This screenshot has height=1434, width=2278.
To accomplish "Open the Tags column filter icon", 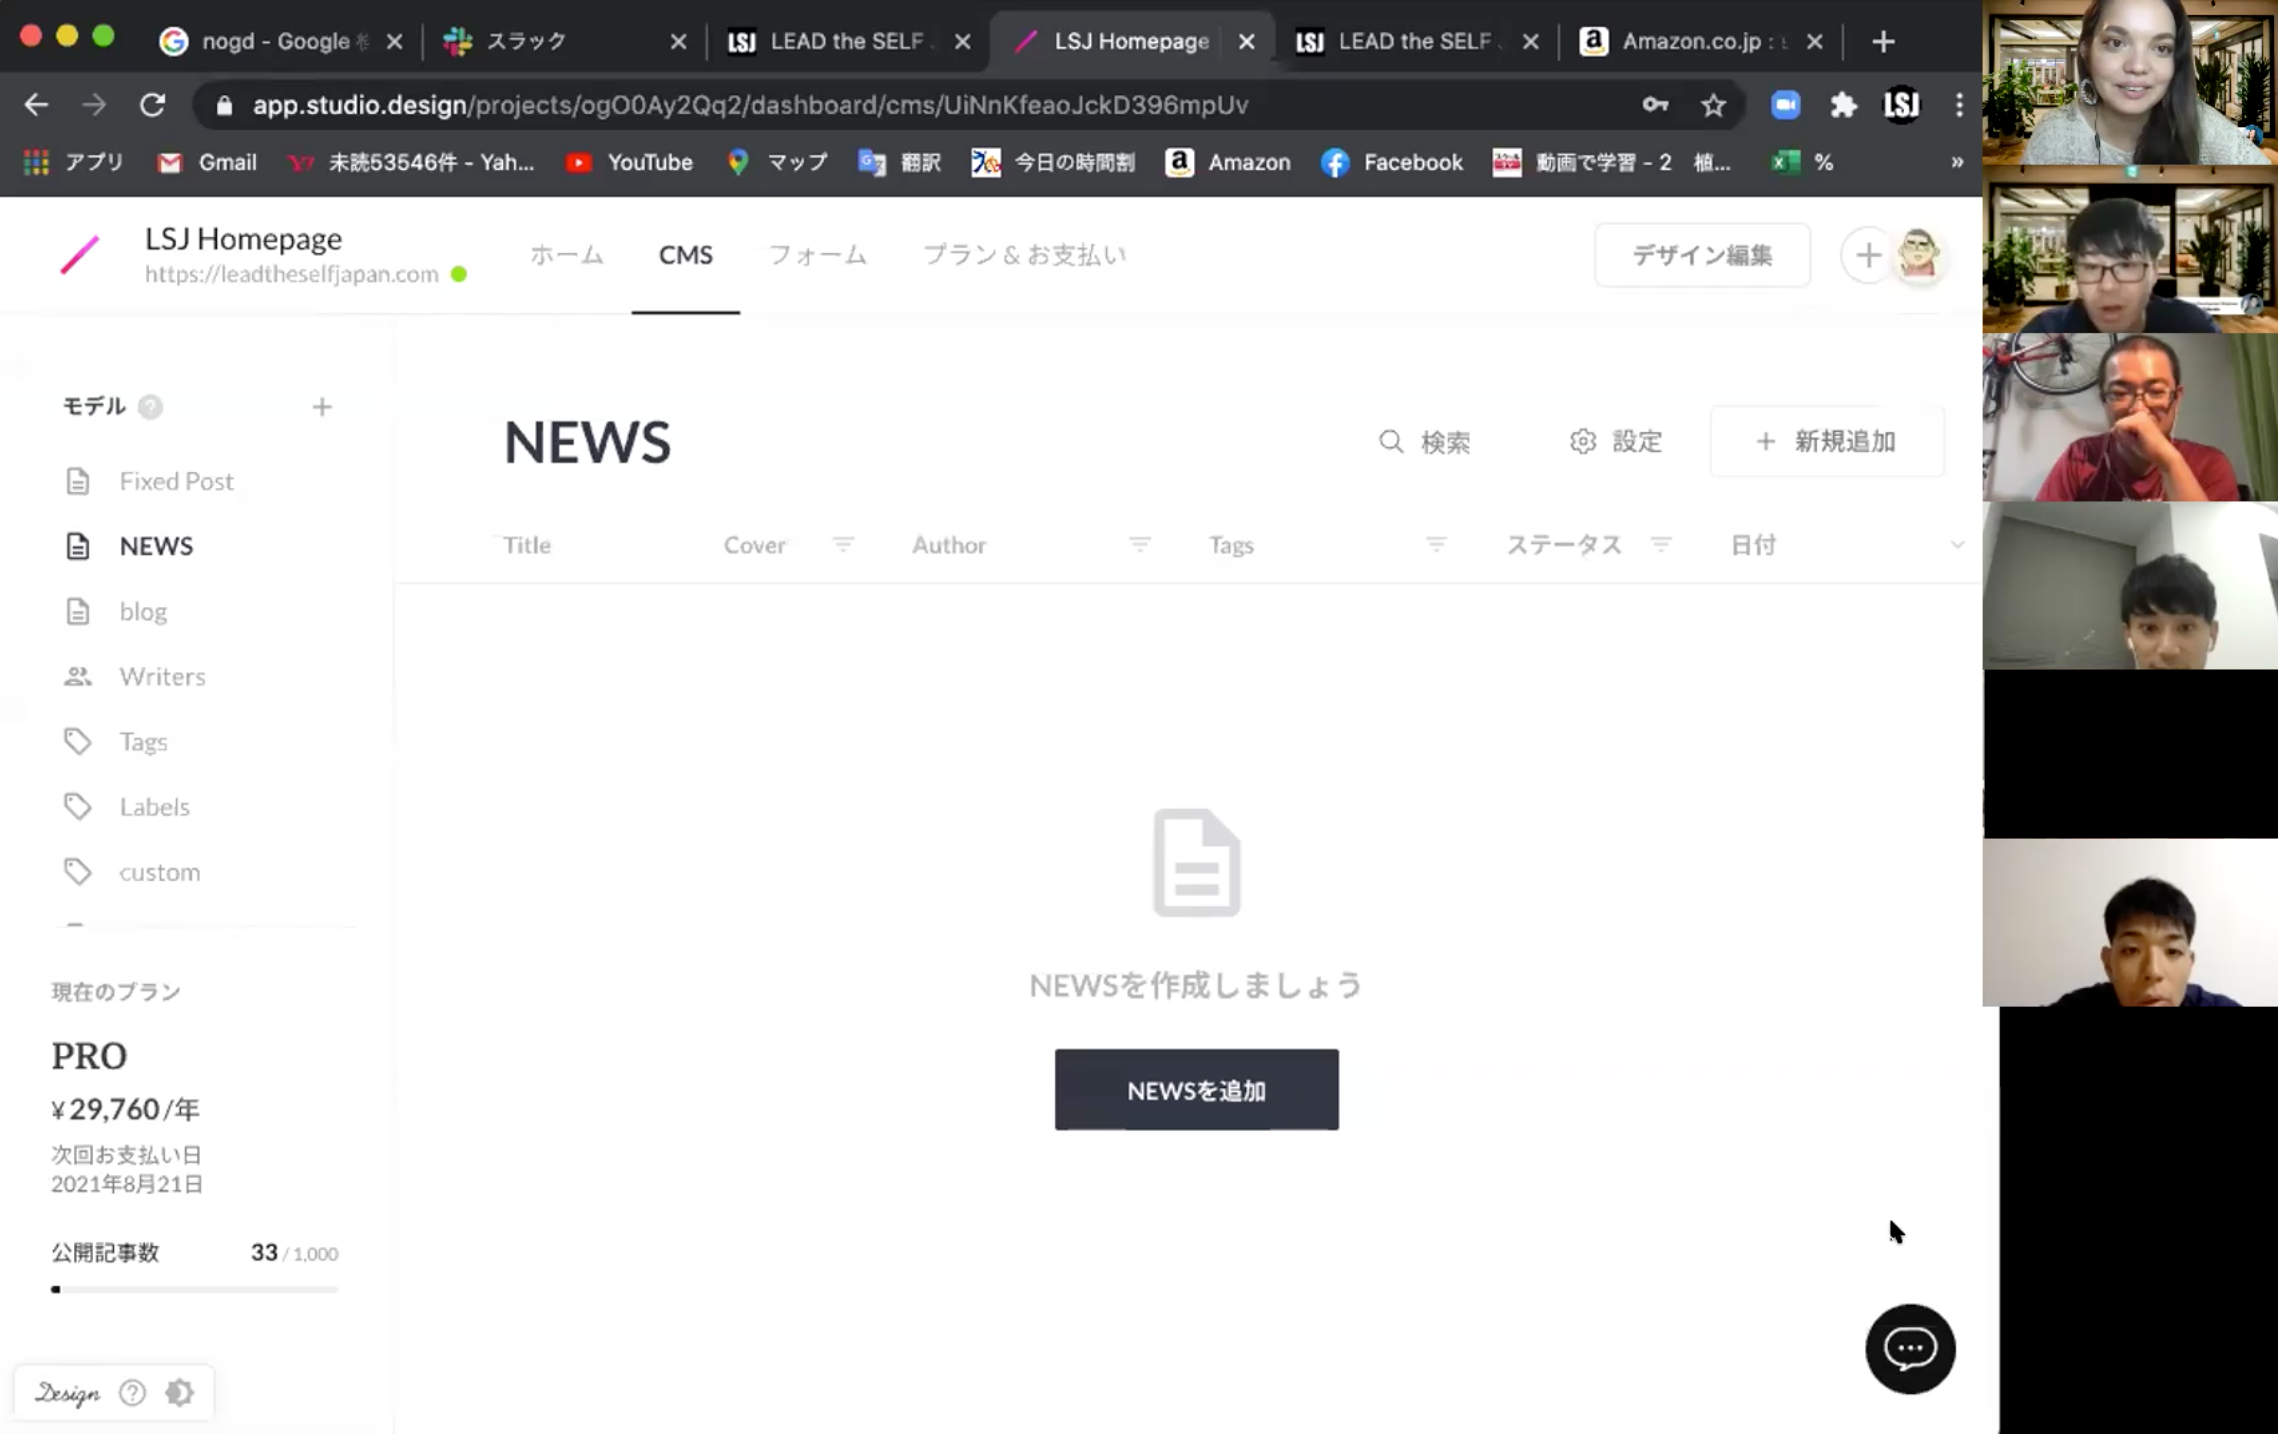I will (1436, 544).
